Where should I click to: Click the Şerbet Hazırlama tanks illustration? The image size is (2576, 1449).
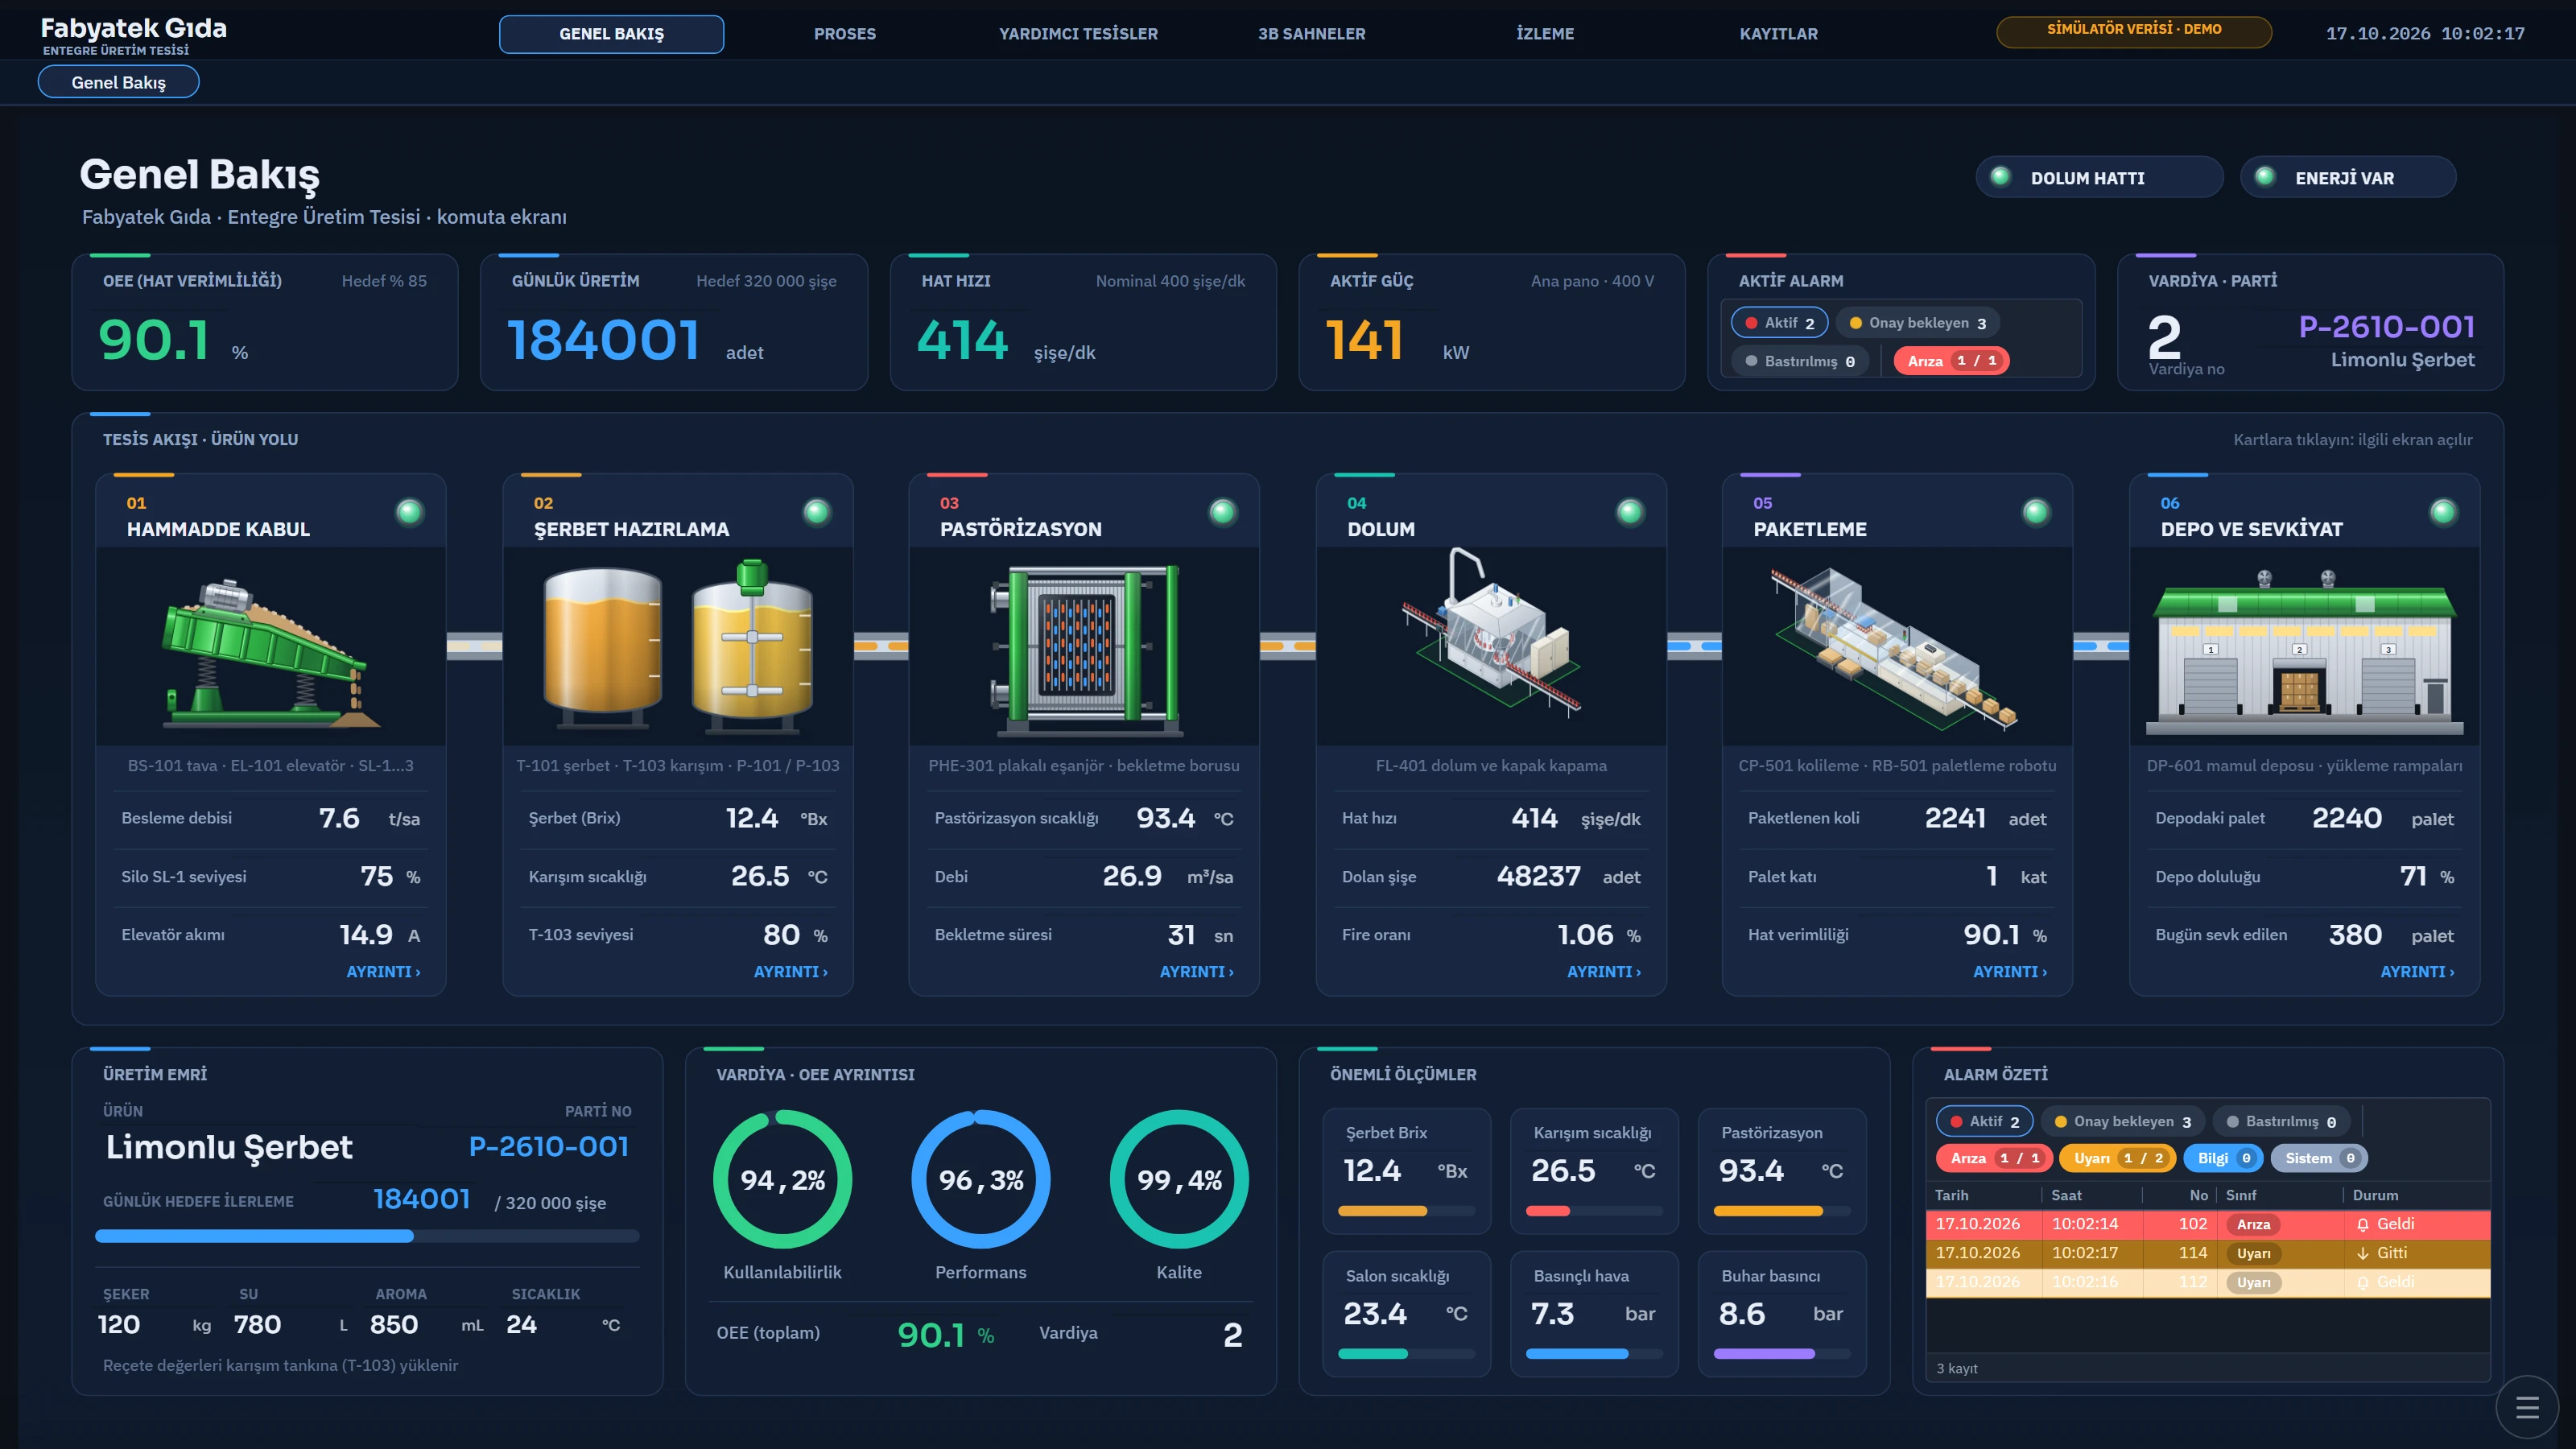pos(677,645)
